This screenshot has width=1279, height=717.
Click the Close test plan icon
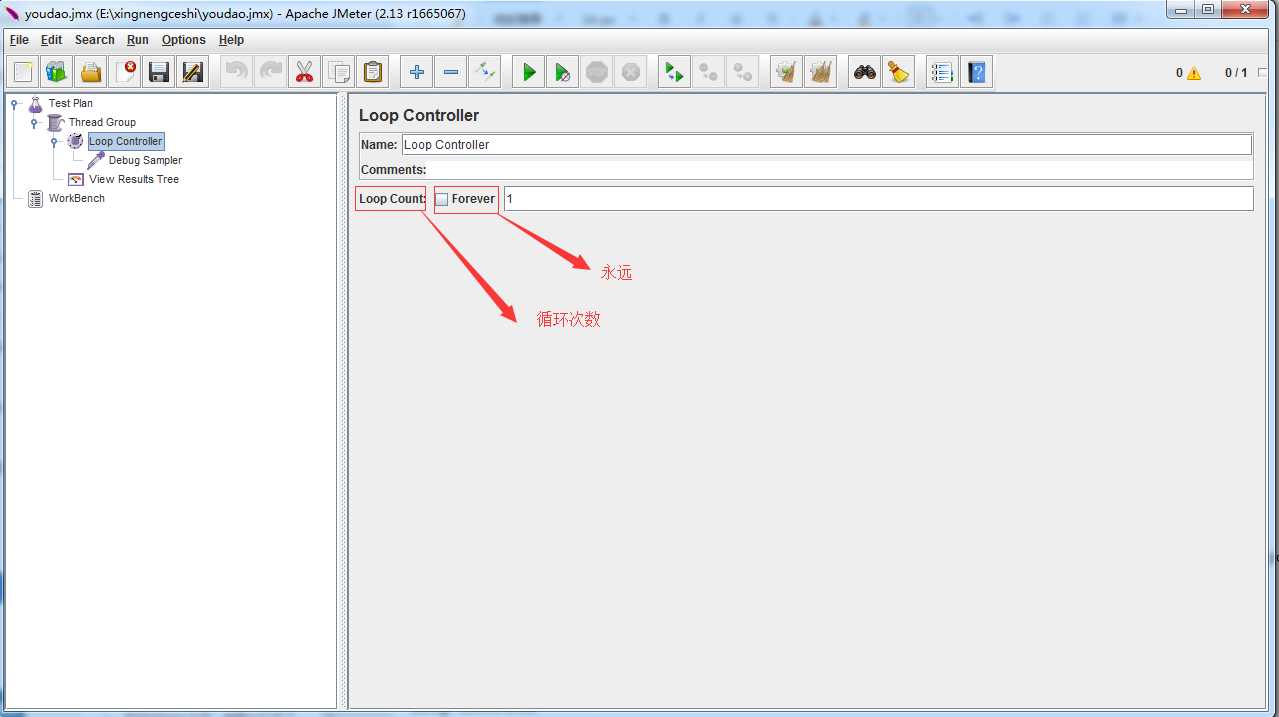tap(125, 72)
